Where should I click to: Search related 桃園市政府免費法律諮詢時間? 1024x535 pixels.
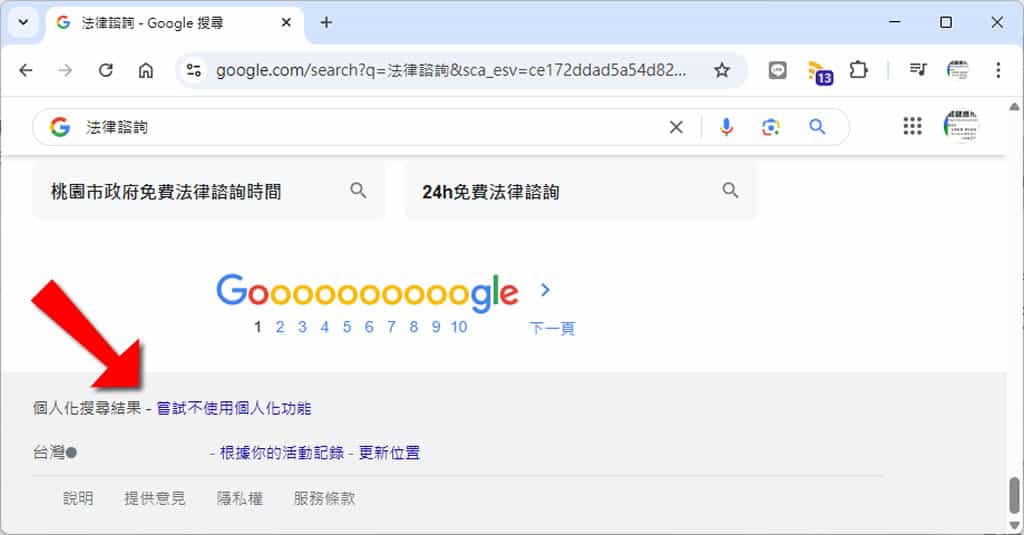click(208, 191)
